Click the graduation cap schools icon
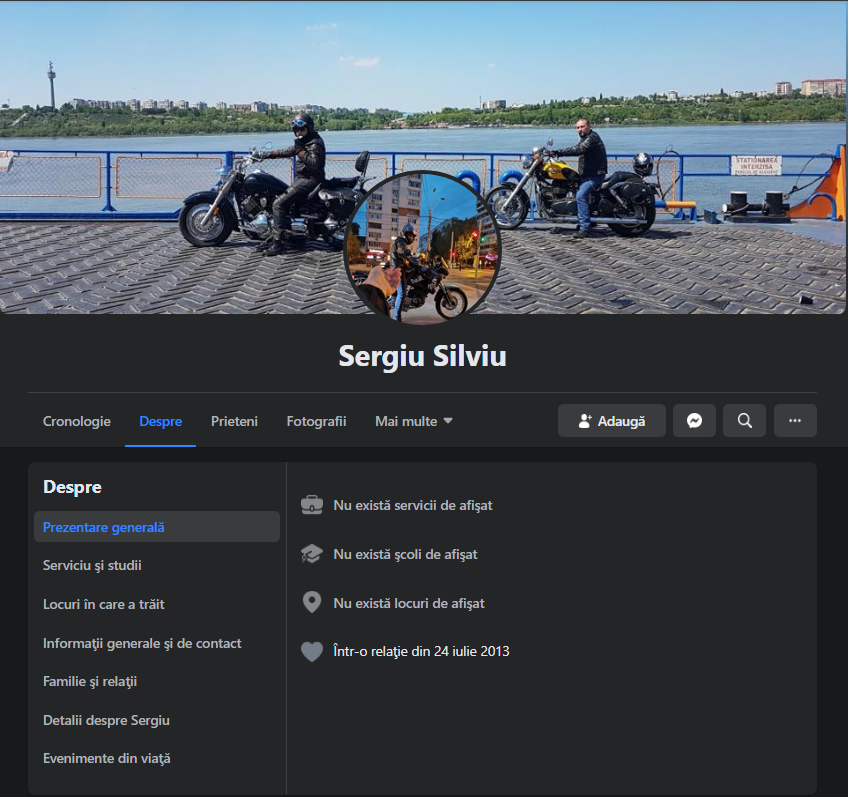The image size is (848, 797). point(312,554)
